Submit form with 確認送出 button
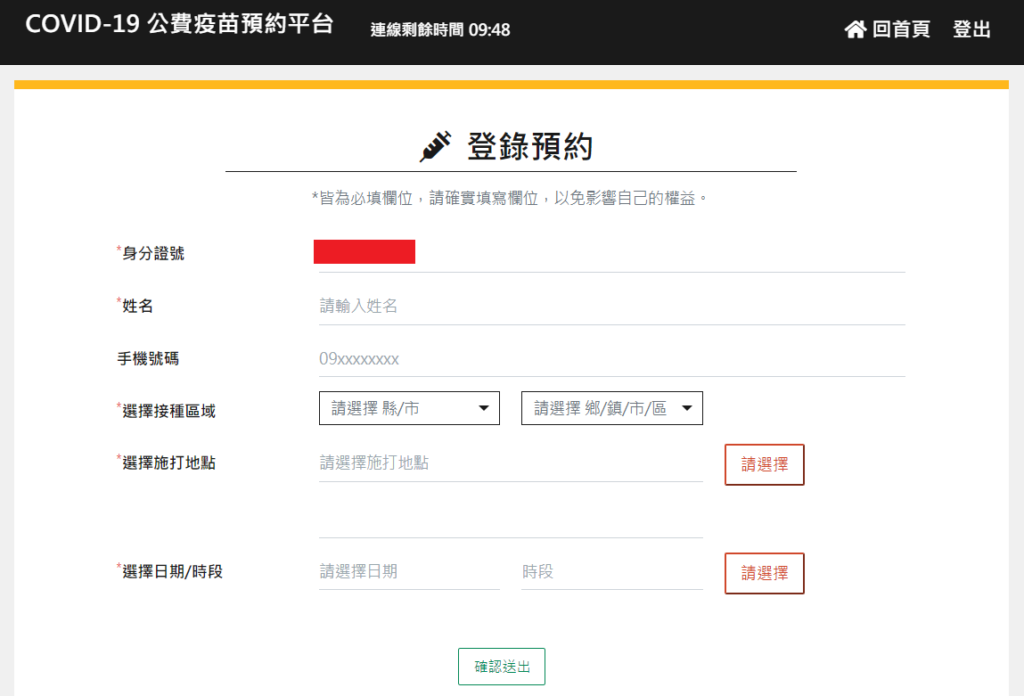The image size is (1024, 696). [501, 666]
